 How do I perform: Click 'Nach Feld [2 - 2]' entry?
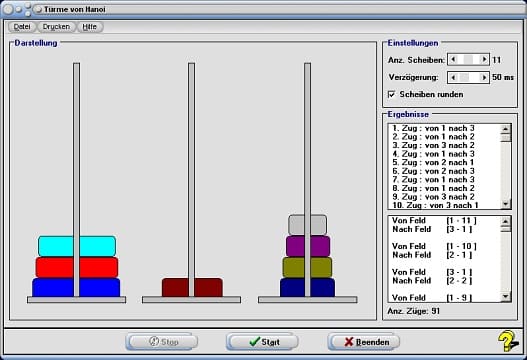[x=432, y=281]
